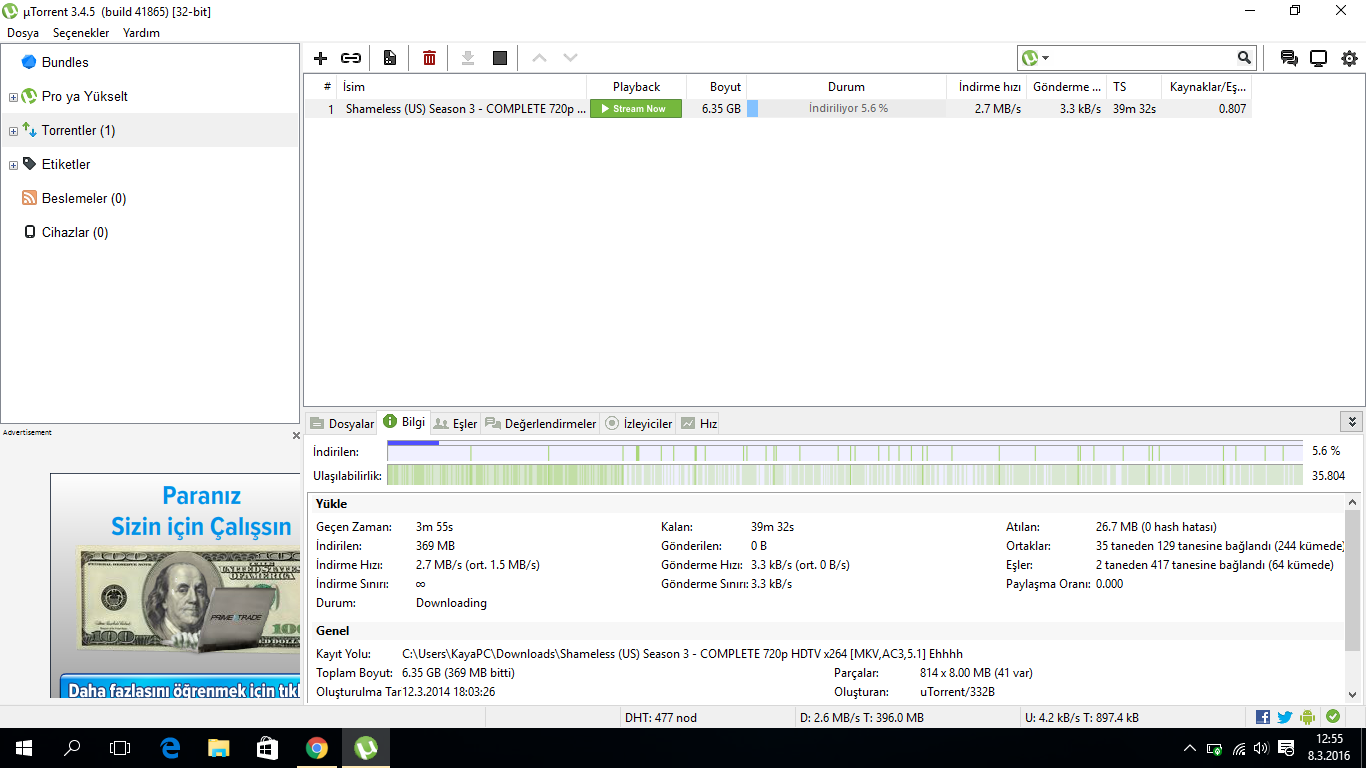
Task: Open the Seçenekler menu
Action: pos(81,33)
